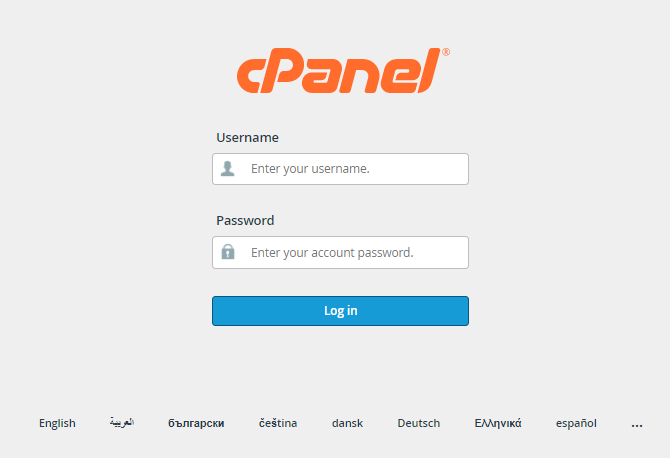Select English language

57,423
